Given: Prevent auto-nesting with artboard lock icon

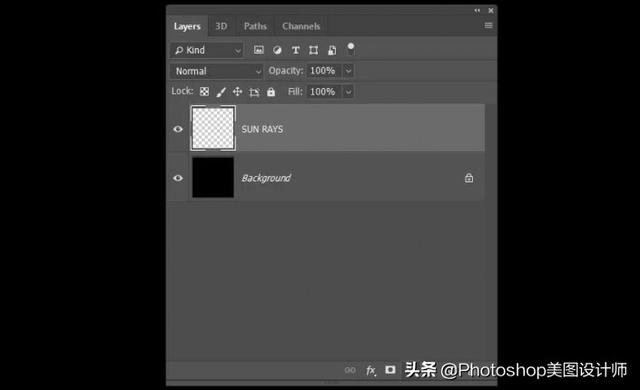Looking at the screenshot, I should pos(254,92).
